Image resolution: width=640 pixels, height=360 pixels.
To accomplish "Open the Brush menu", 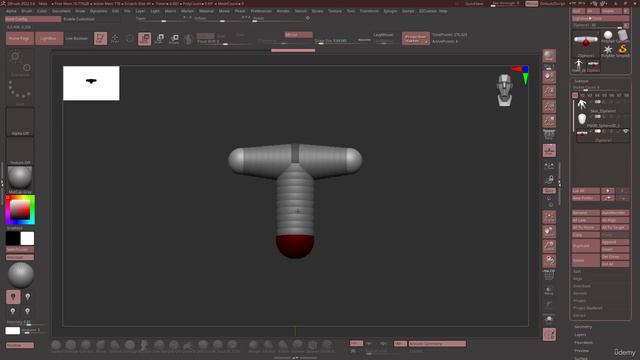I will tap(26, 11).
